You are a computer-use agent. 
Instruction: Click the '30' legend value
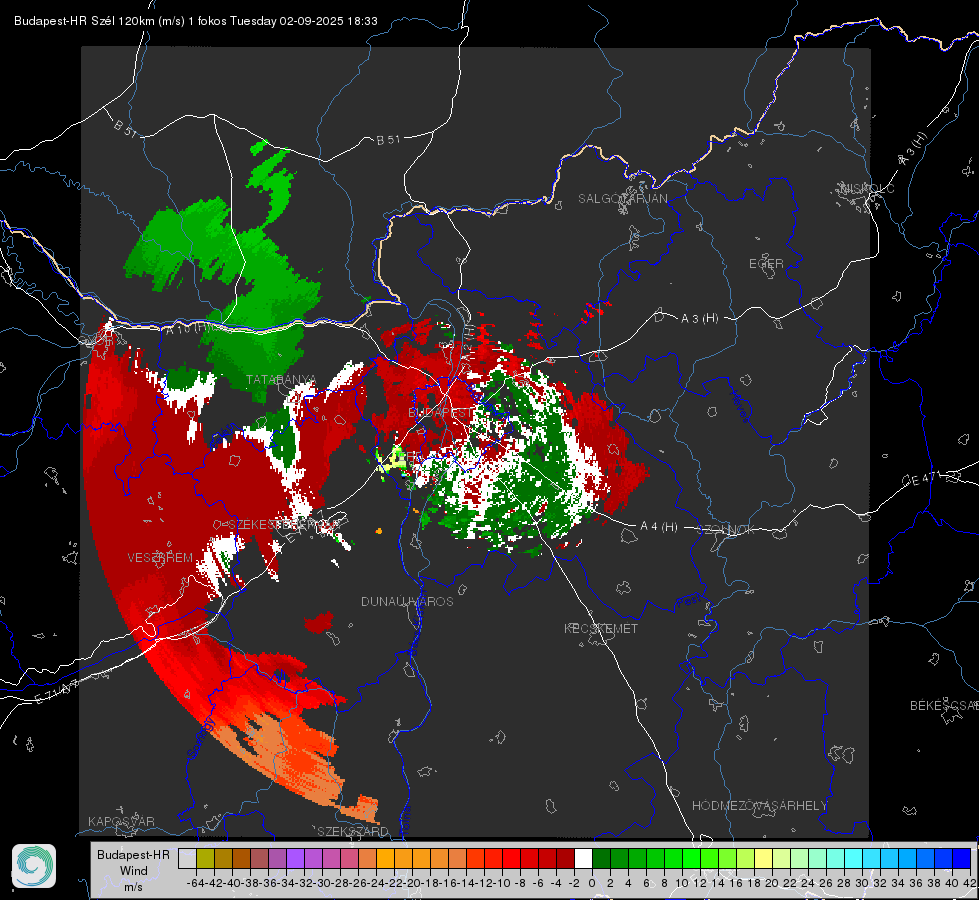click(x=862, y=883)
